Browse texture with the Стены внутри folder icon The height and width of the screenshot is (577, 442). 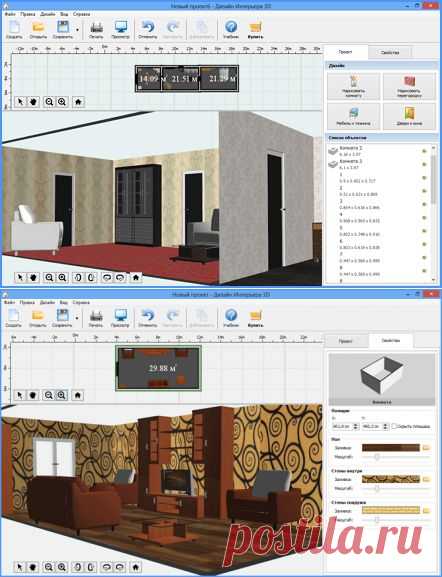click(x=426, y=479)
